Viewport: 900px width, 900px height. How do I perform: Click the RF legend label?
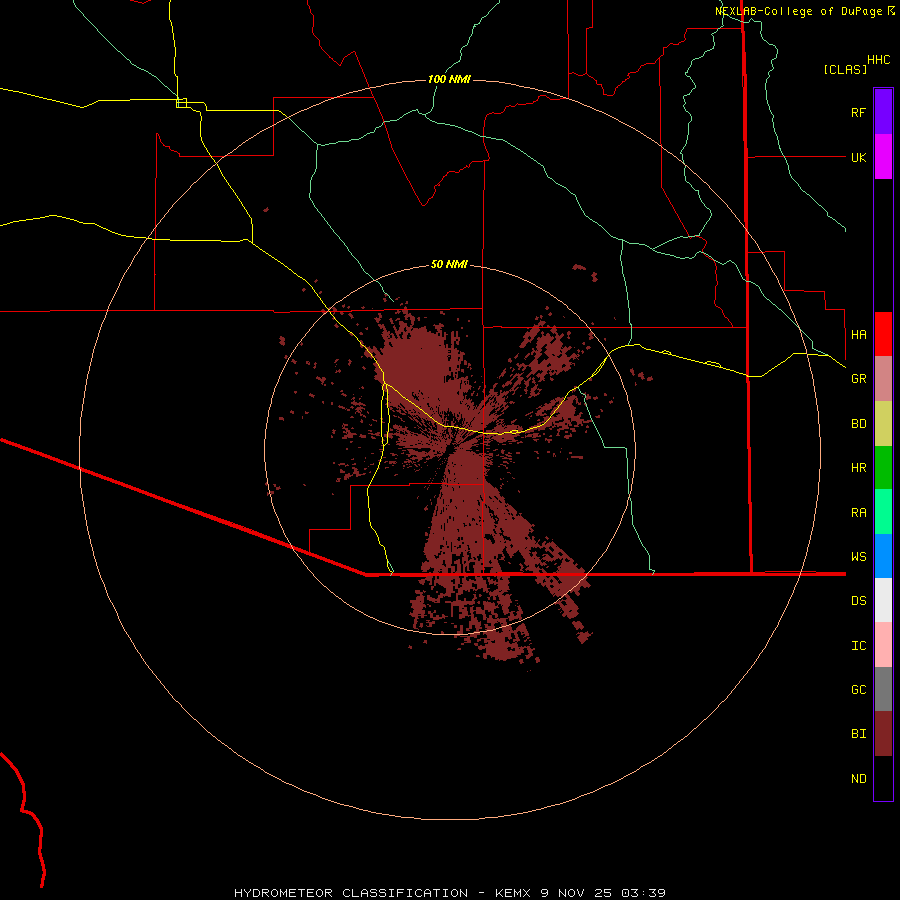[x=858, y=112]
